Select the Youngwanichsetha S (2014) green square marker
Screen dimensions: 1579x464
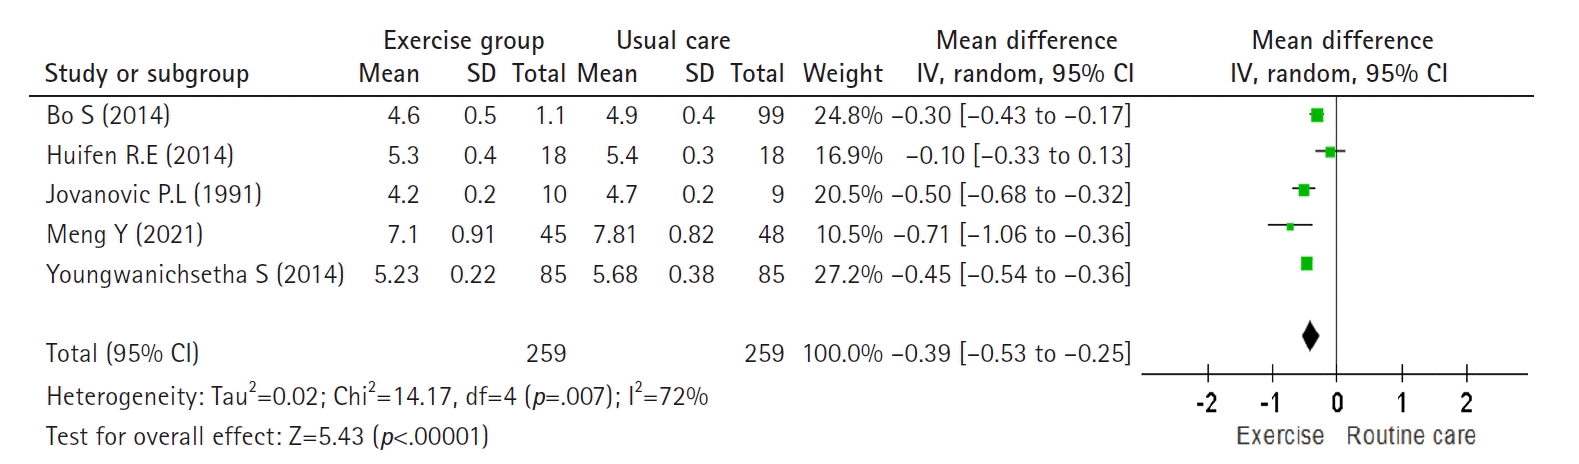click(x=1306, y=264)
